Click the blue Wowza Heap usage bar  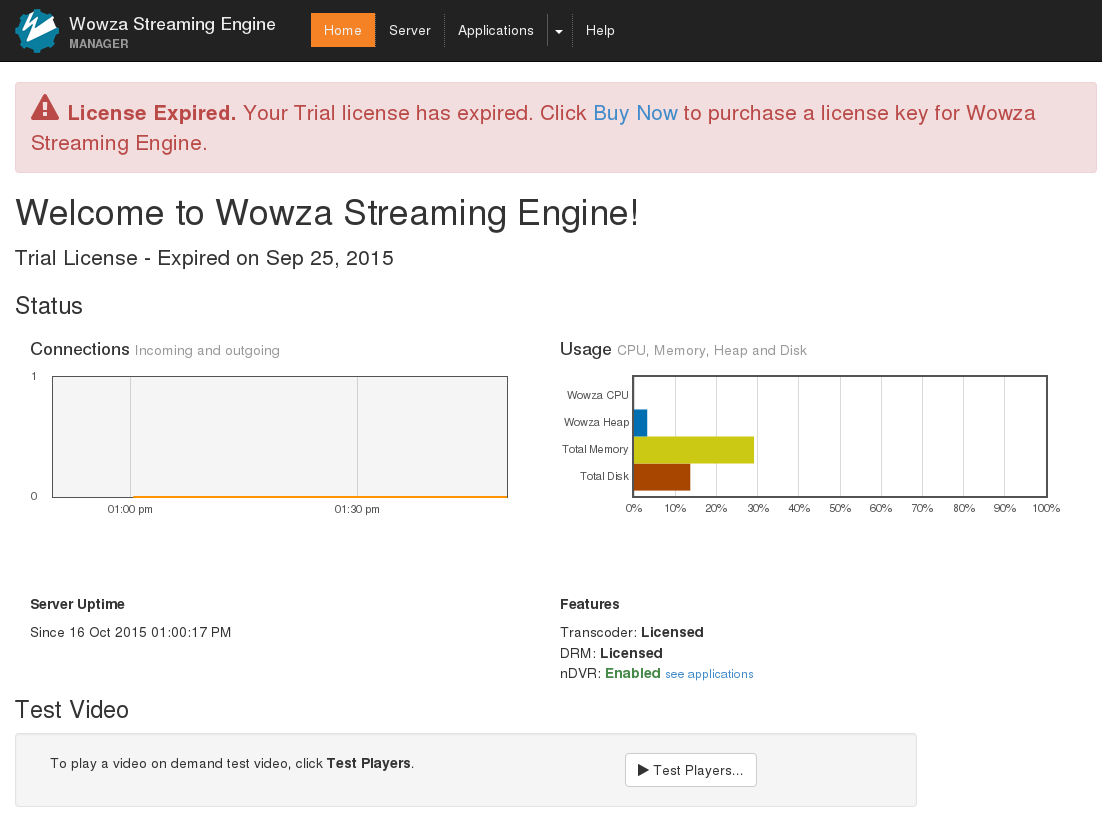640,423
